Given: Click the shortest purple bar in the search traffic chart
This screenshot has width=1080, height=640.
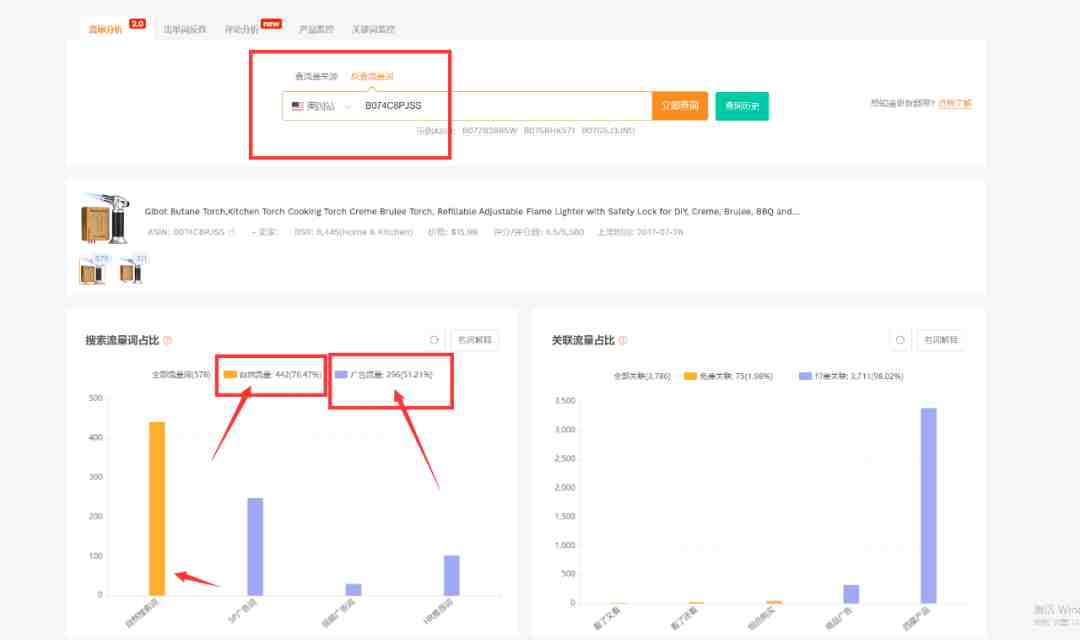Looking at the screenshot, I should click(353, 590).
